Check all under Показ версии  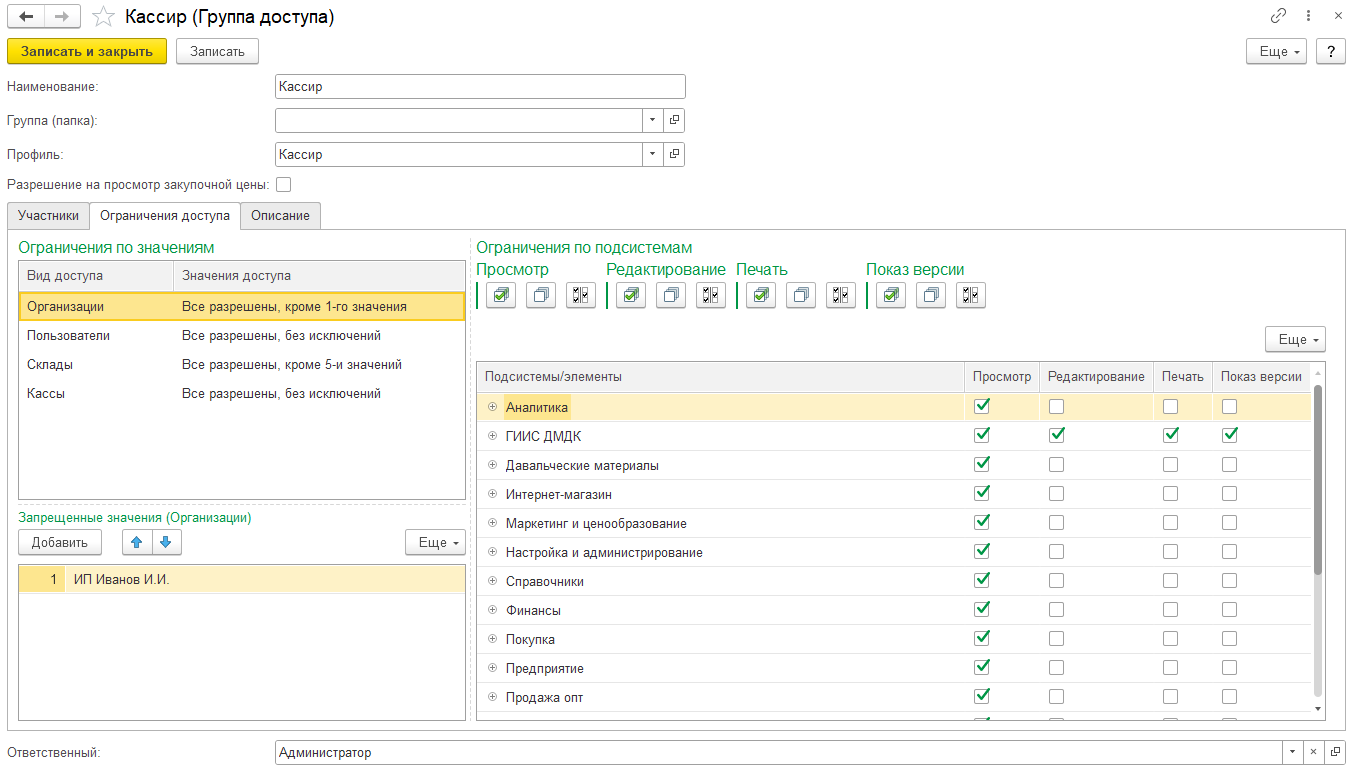[891, 295]
